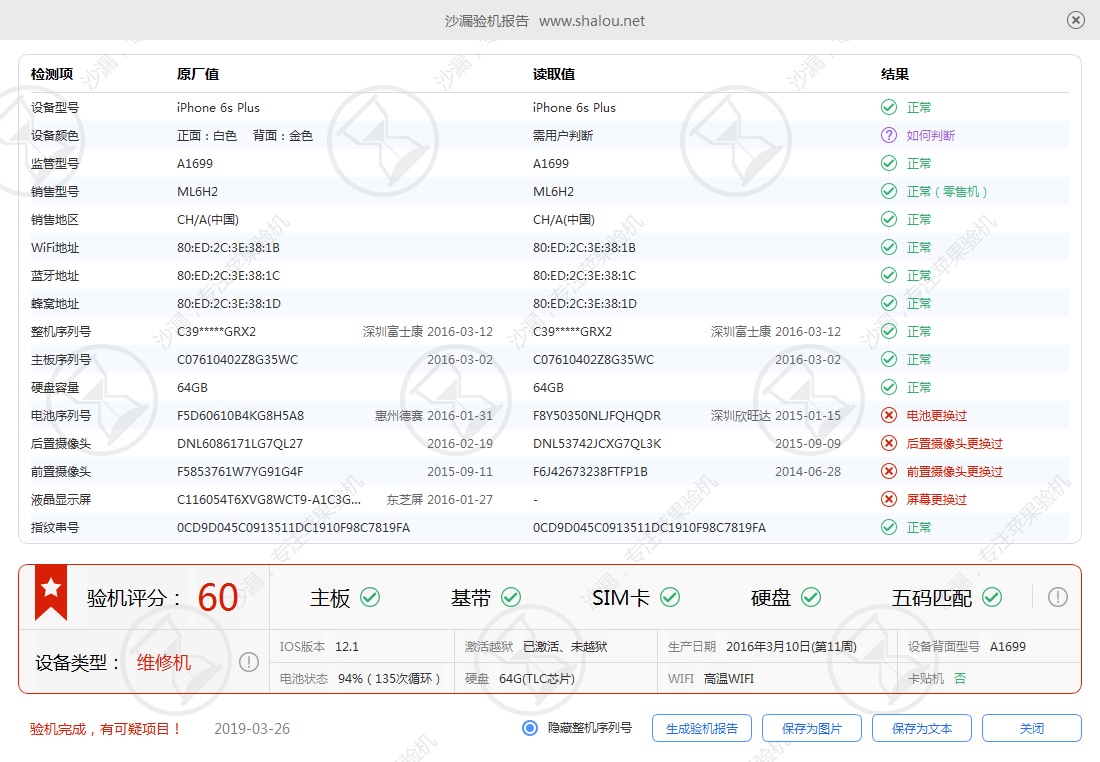The image size is (1100, 762).
Task: Click the 电池状态 94% (135次循环) entry
Action: pyautogui.click(x=359, y=679)
